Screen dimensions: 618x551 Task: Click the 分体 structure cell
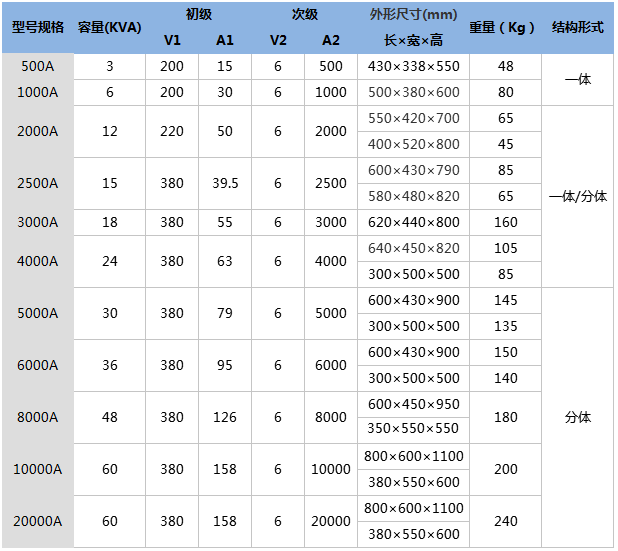578,417
